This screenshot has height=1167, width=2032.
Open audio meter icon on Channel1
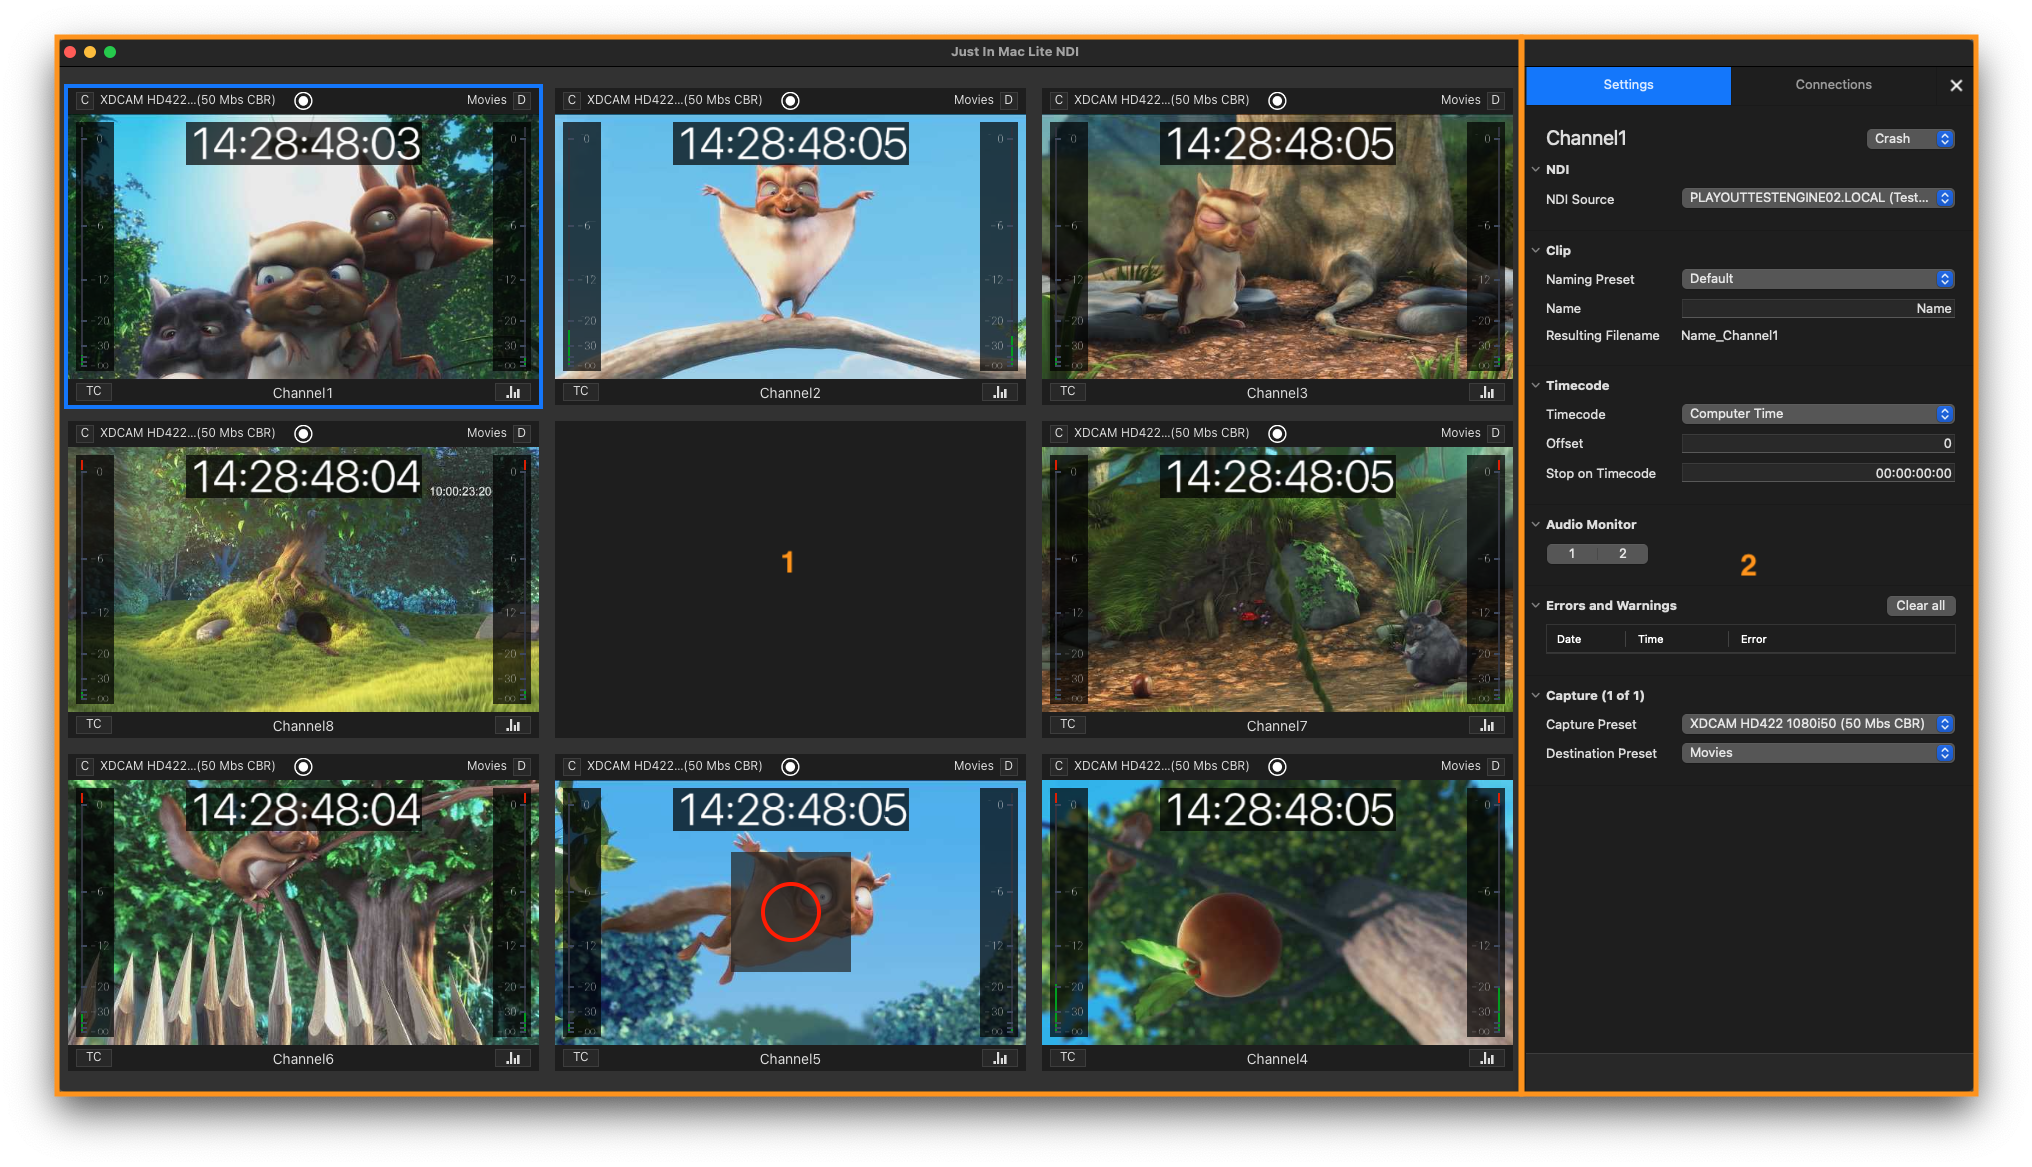[513, 392]
